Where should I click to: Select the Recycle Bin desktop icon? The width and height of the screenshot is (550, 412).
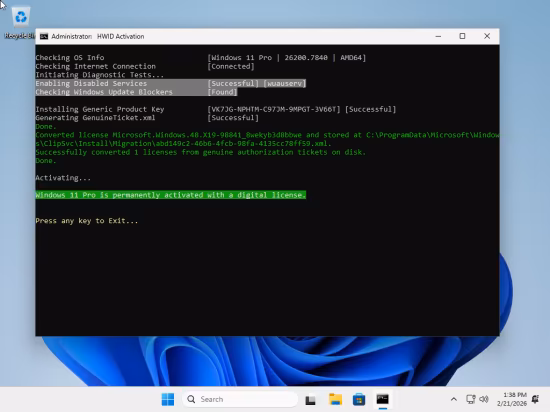[20, 22]
